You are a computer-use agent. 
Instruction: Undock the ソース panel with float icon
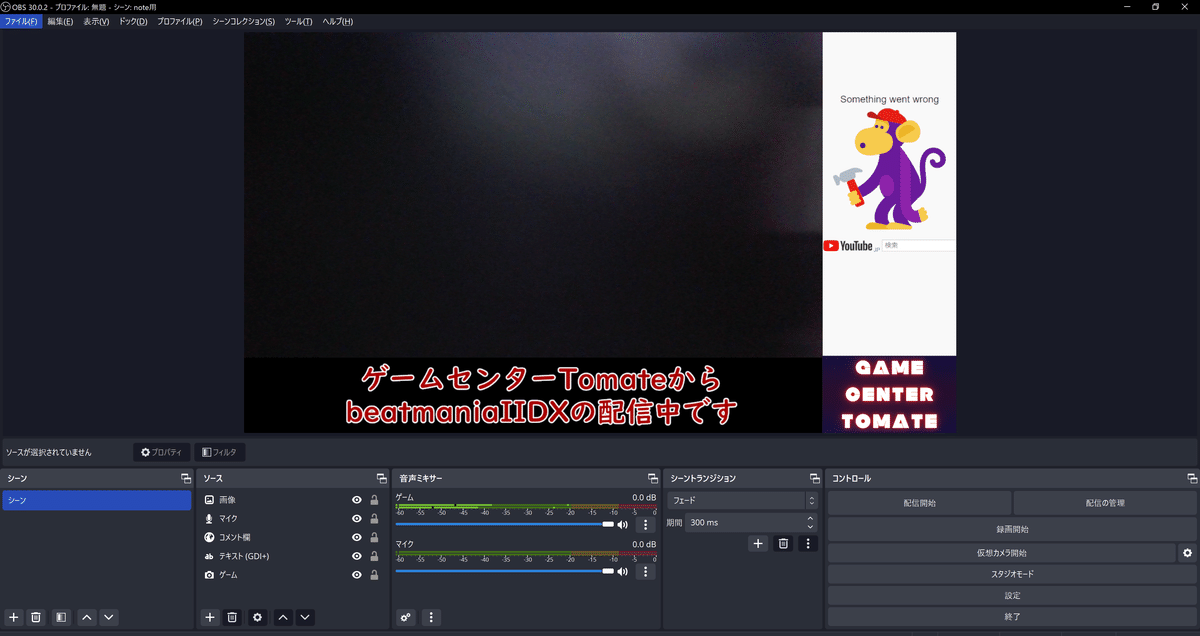click(x=381, y=478)
